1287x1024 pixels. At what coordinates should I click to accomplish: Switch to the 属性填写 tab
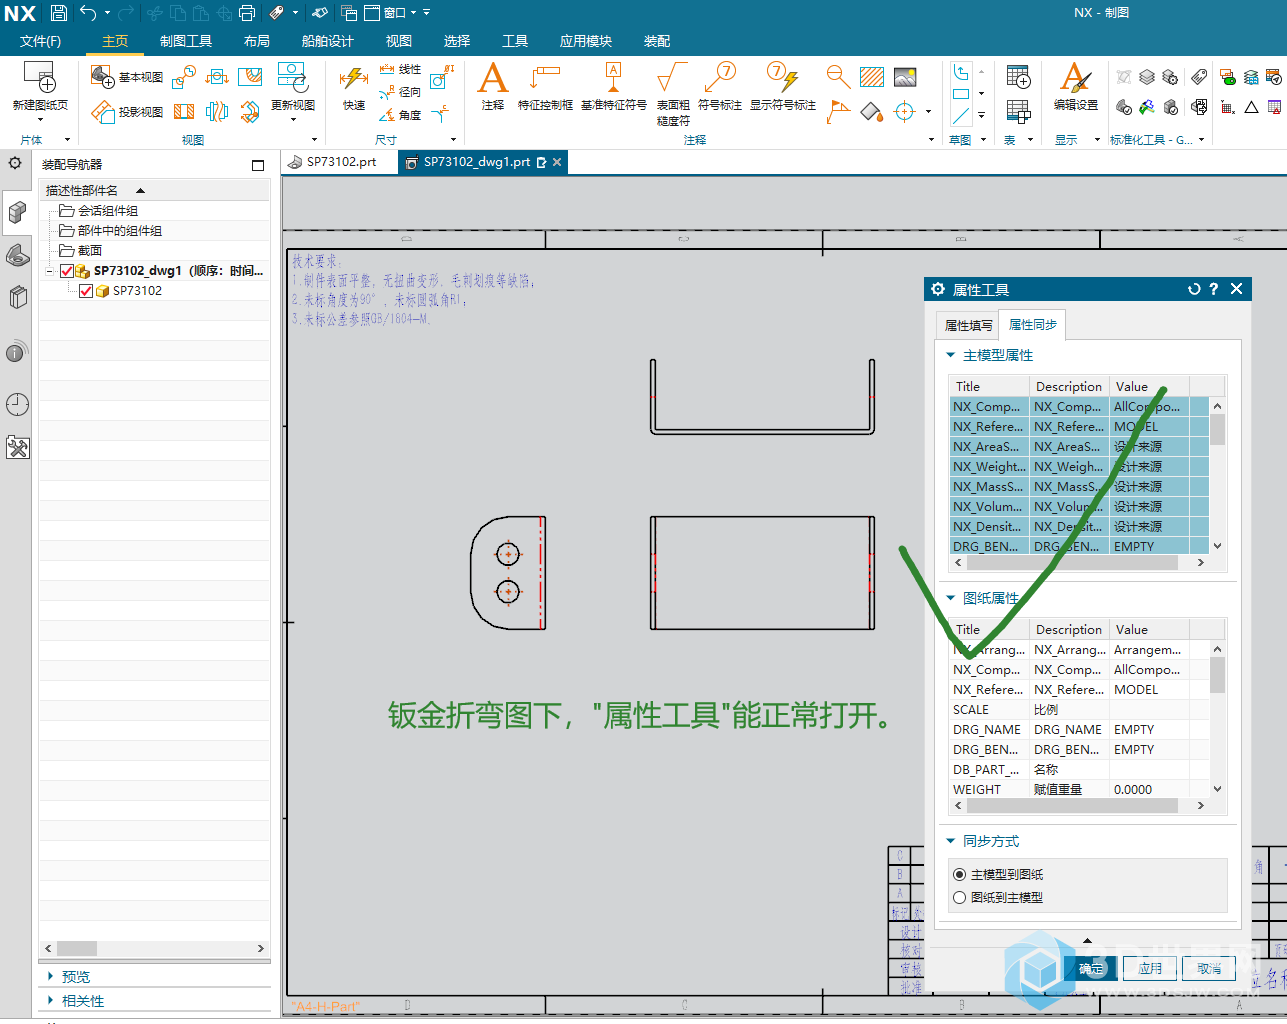click(969, 325)
